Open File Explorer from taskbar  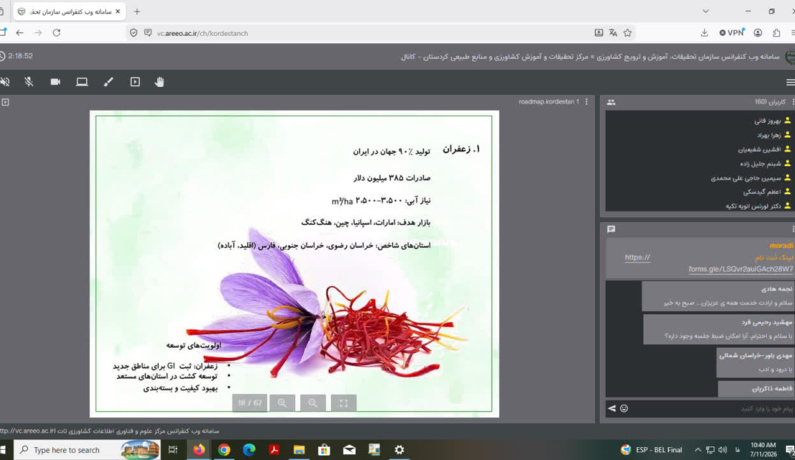(x=299, y=450)
